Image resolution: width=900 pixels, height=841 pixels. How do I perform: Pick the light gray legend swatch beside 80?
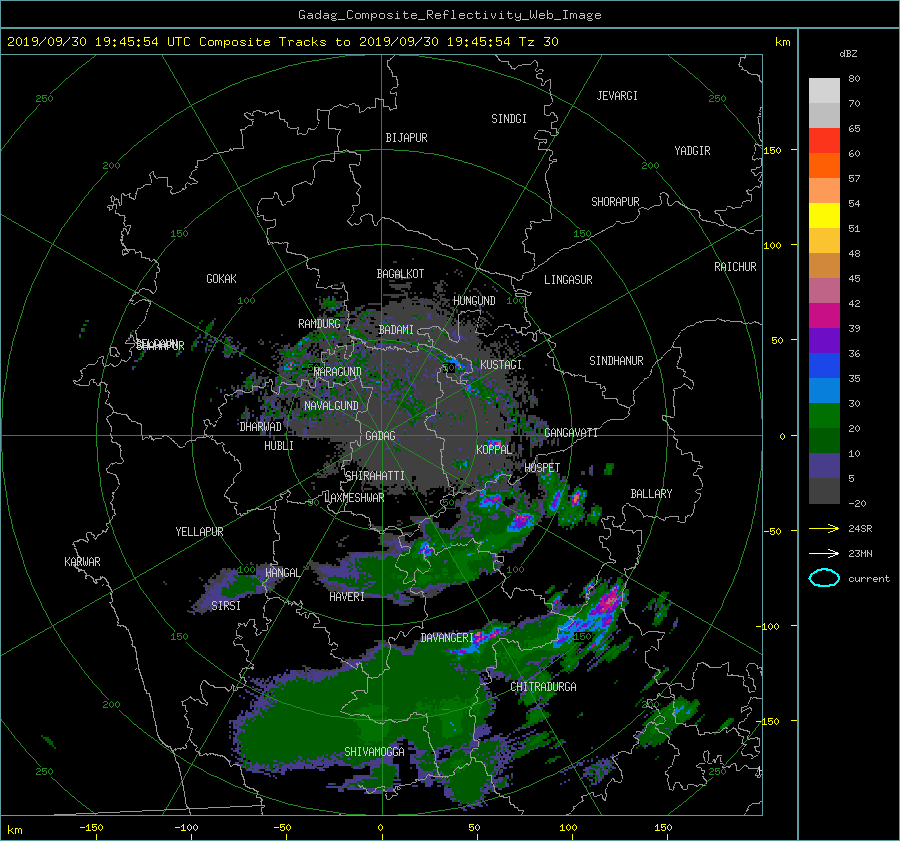pos(824,91)
